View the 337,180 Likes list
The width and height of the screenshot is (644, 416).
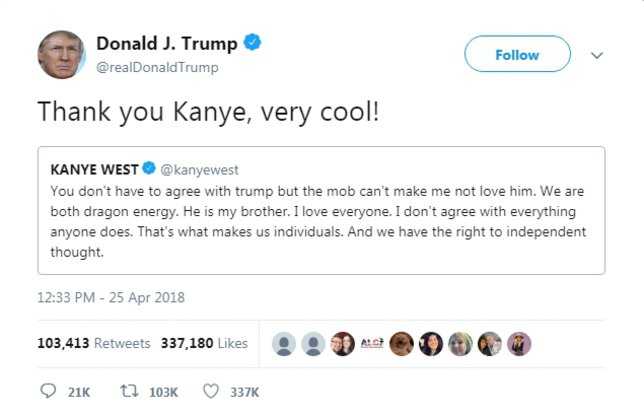coord(204,343)
